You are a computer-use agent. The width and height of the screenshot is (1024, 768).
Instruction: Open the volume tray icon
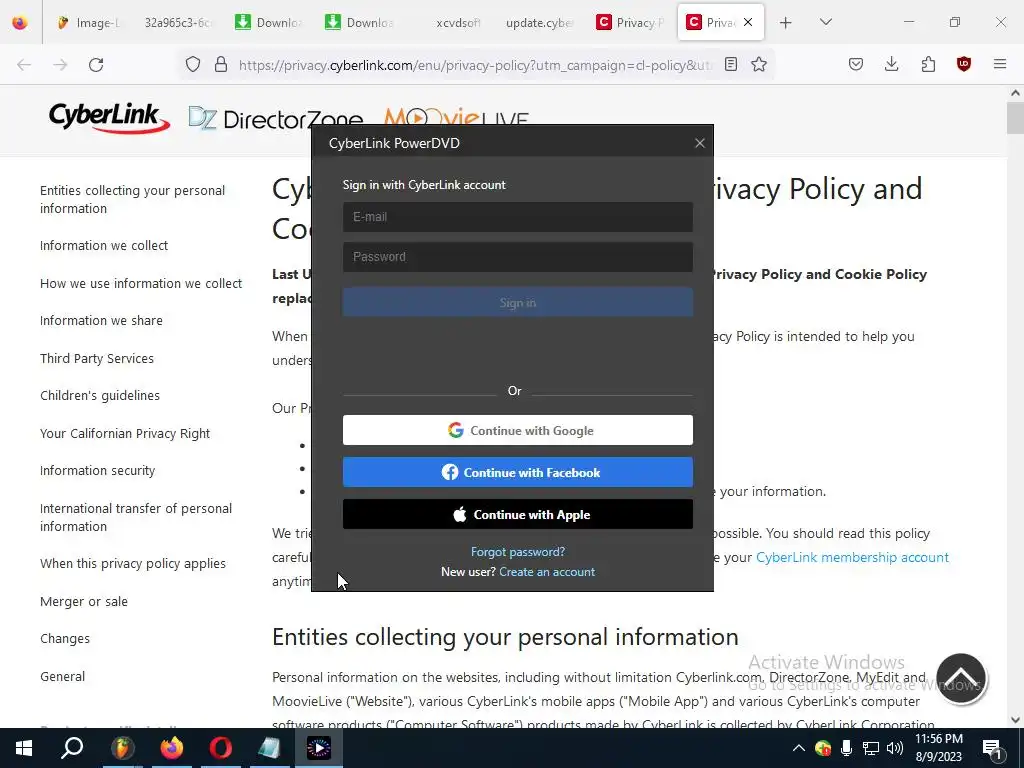point(895,748)
